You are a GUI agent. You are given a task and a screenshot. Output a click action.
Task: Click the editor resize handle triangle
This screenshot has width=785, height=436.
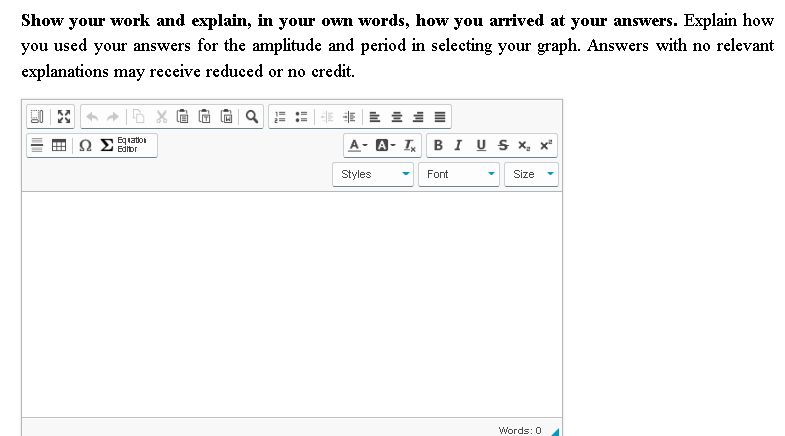click(x=555, y=431)
